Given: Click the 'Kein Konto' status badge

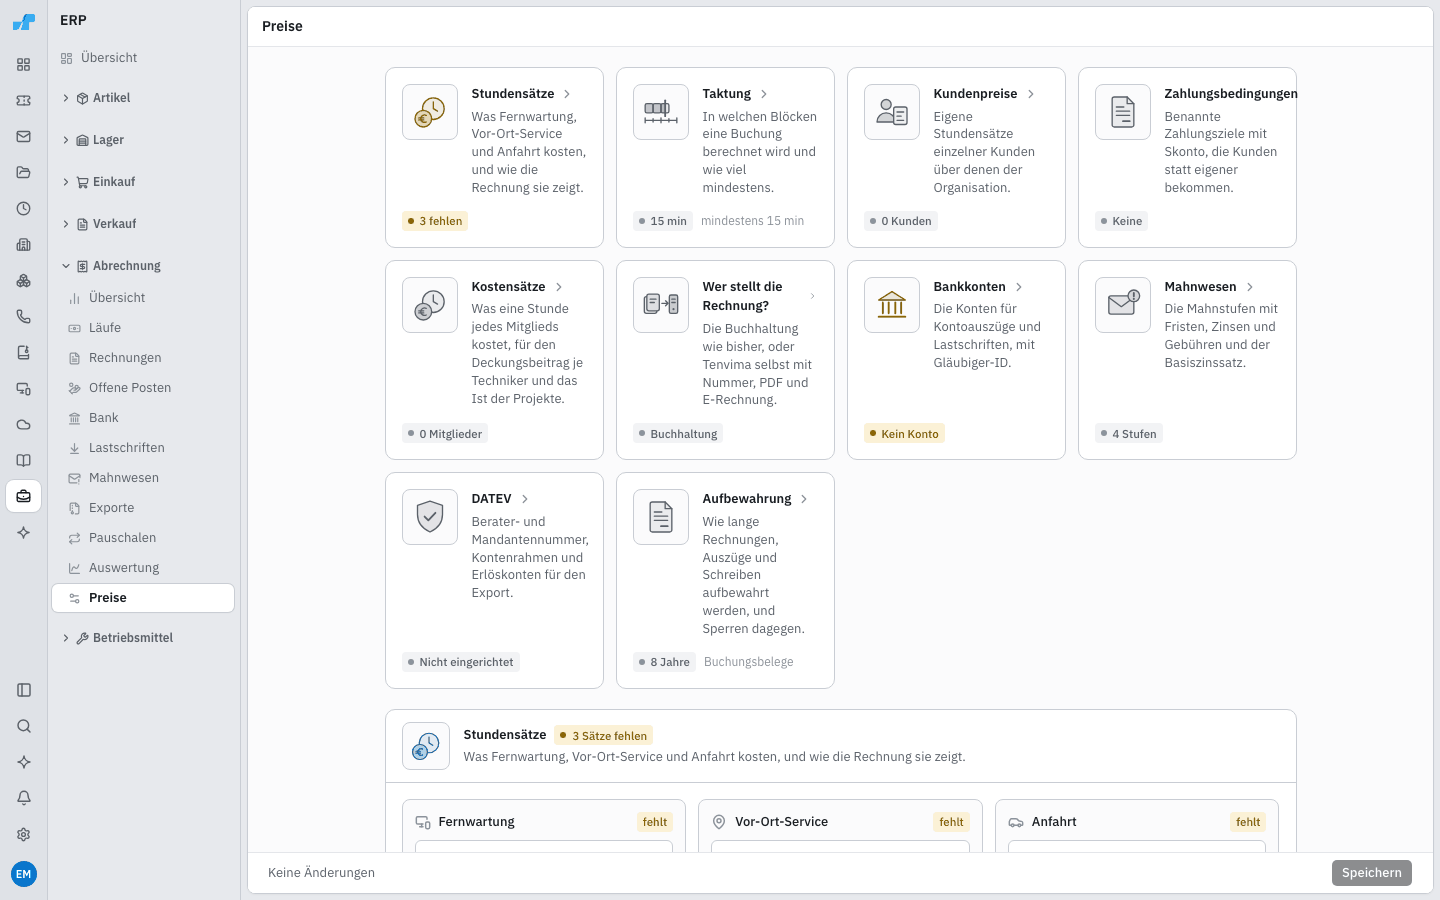Looking at the screenshot, I should coord(904,434).
